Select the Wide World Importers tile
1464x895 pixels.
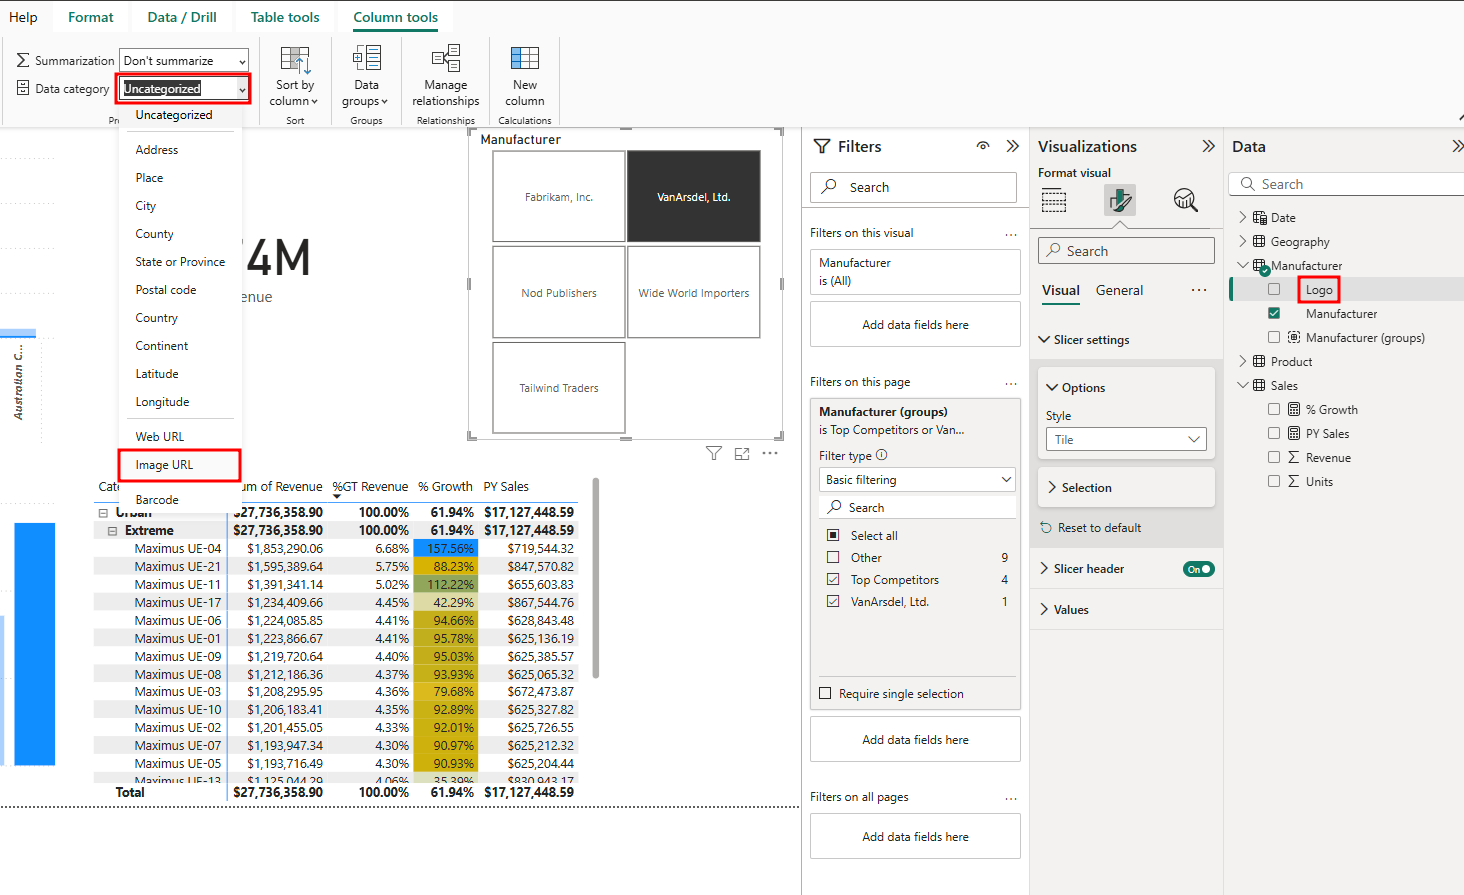click(694, 293)
